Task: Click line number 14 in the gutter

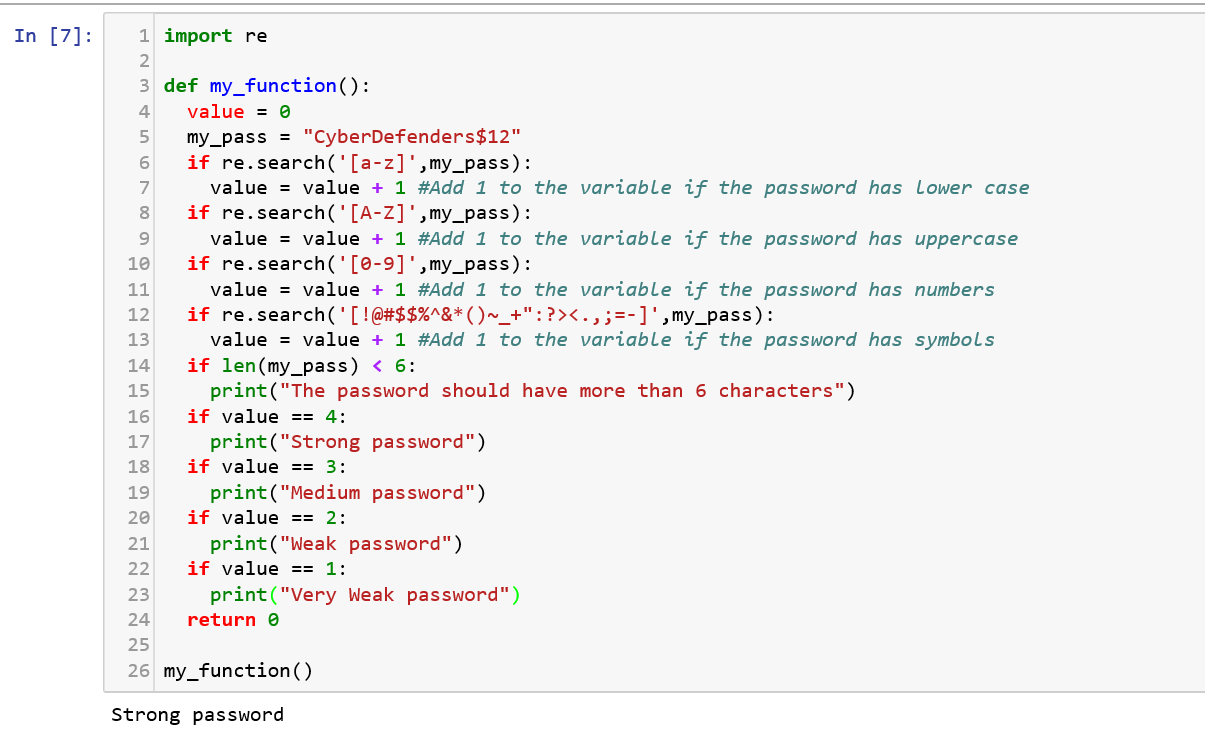Action: 138,366
